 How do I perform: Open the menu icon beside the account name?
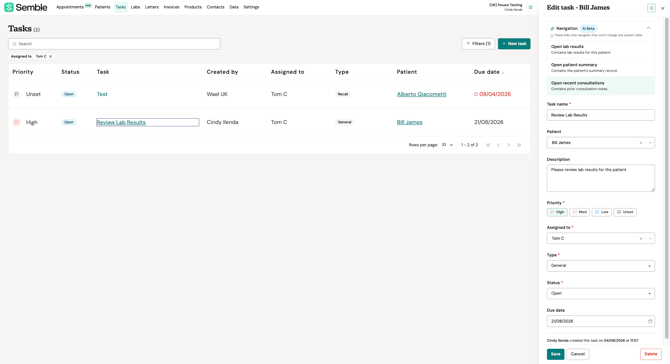coord(530,7)
